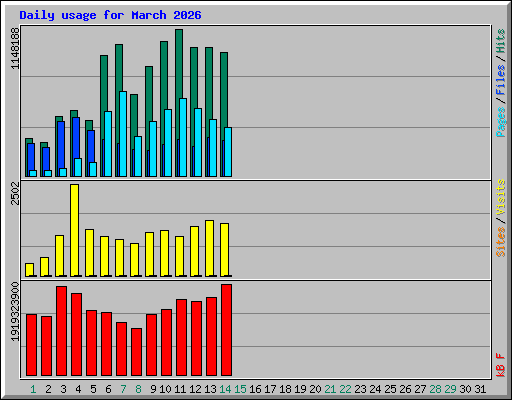Viewport: 512px width, 400px height.
Task: Click the red KB bar for day 8
Action: pos(137,352)
